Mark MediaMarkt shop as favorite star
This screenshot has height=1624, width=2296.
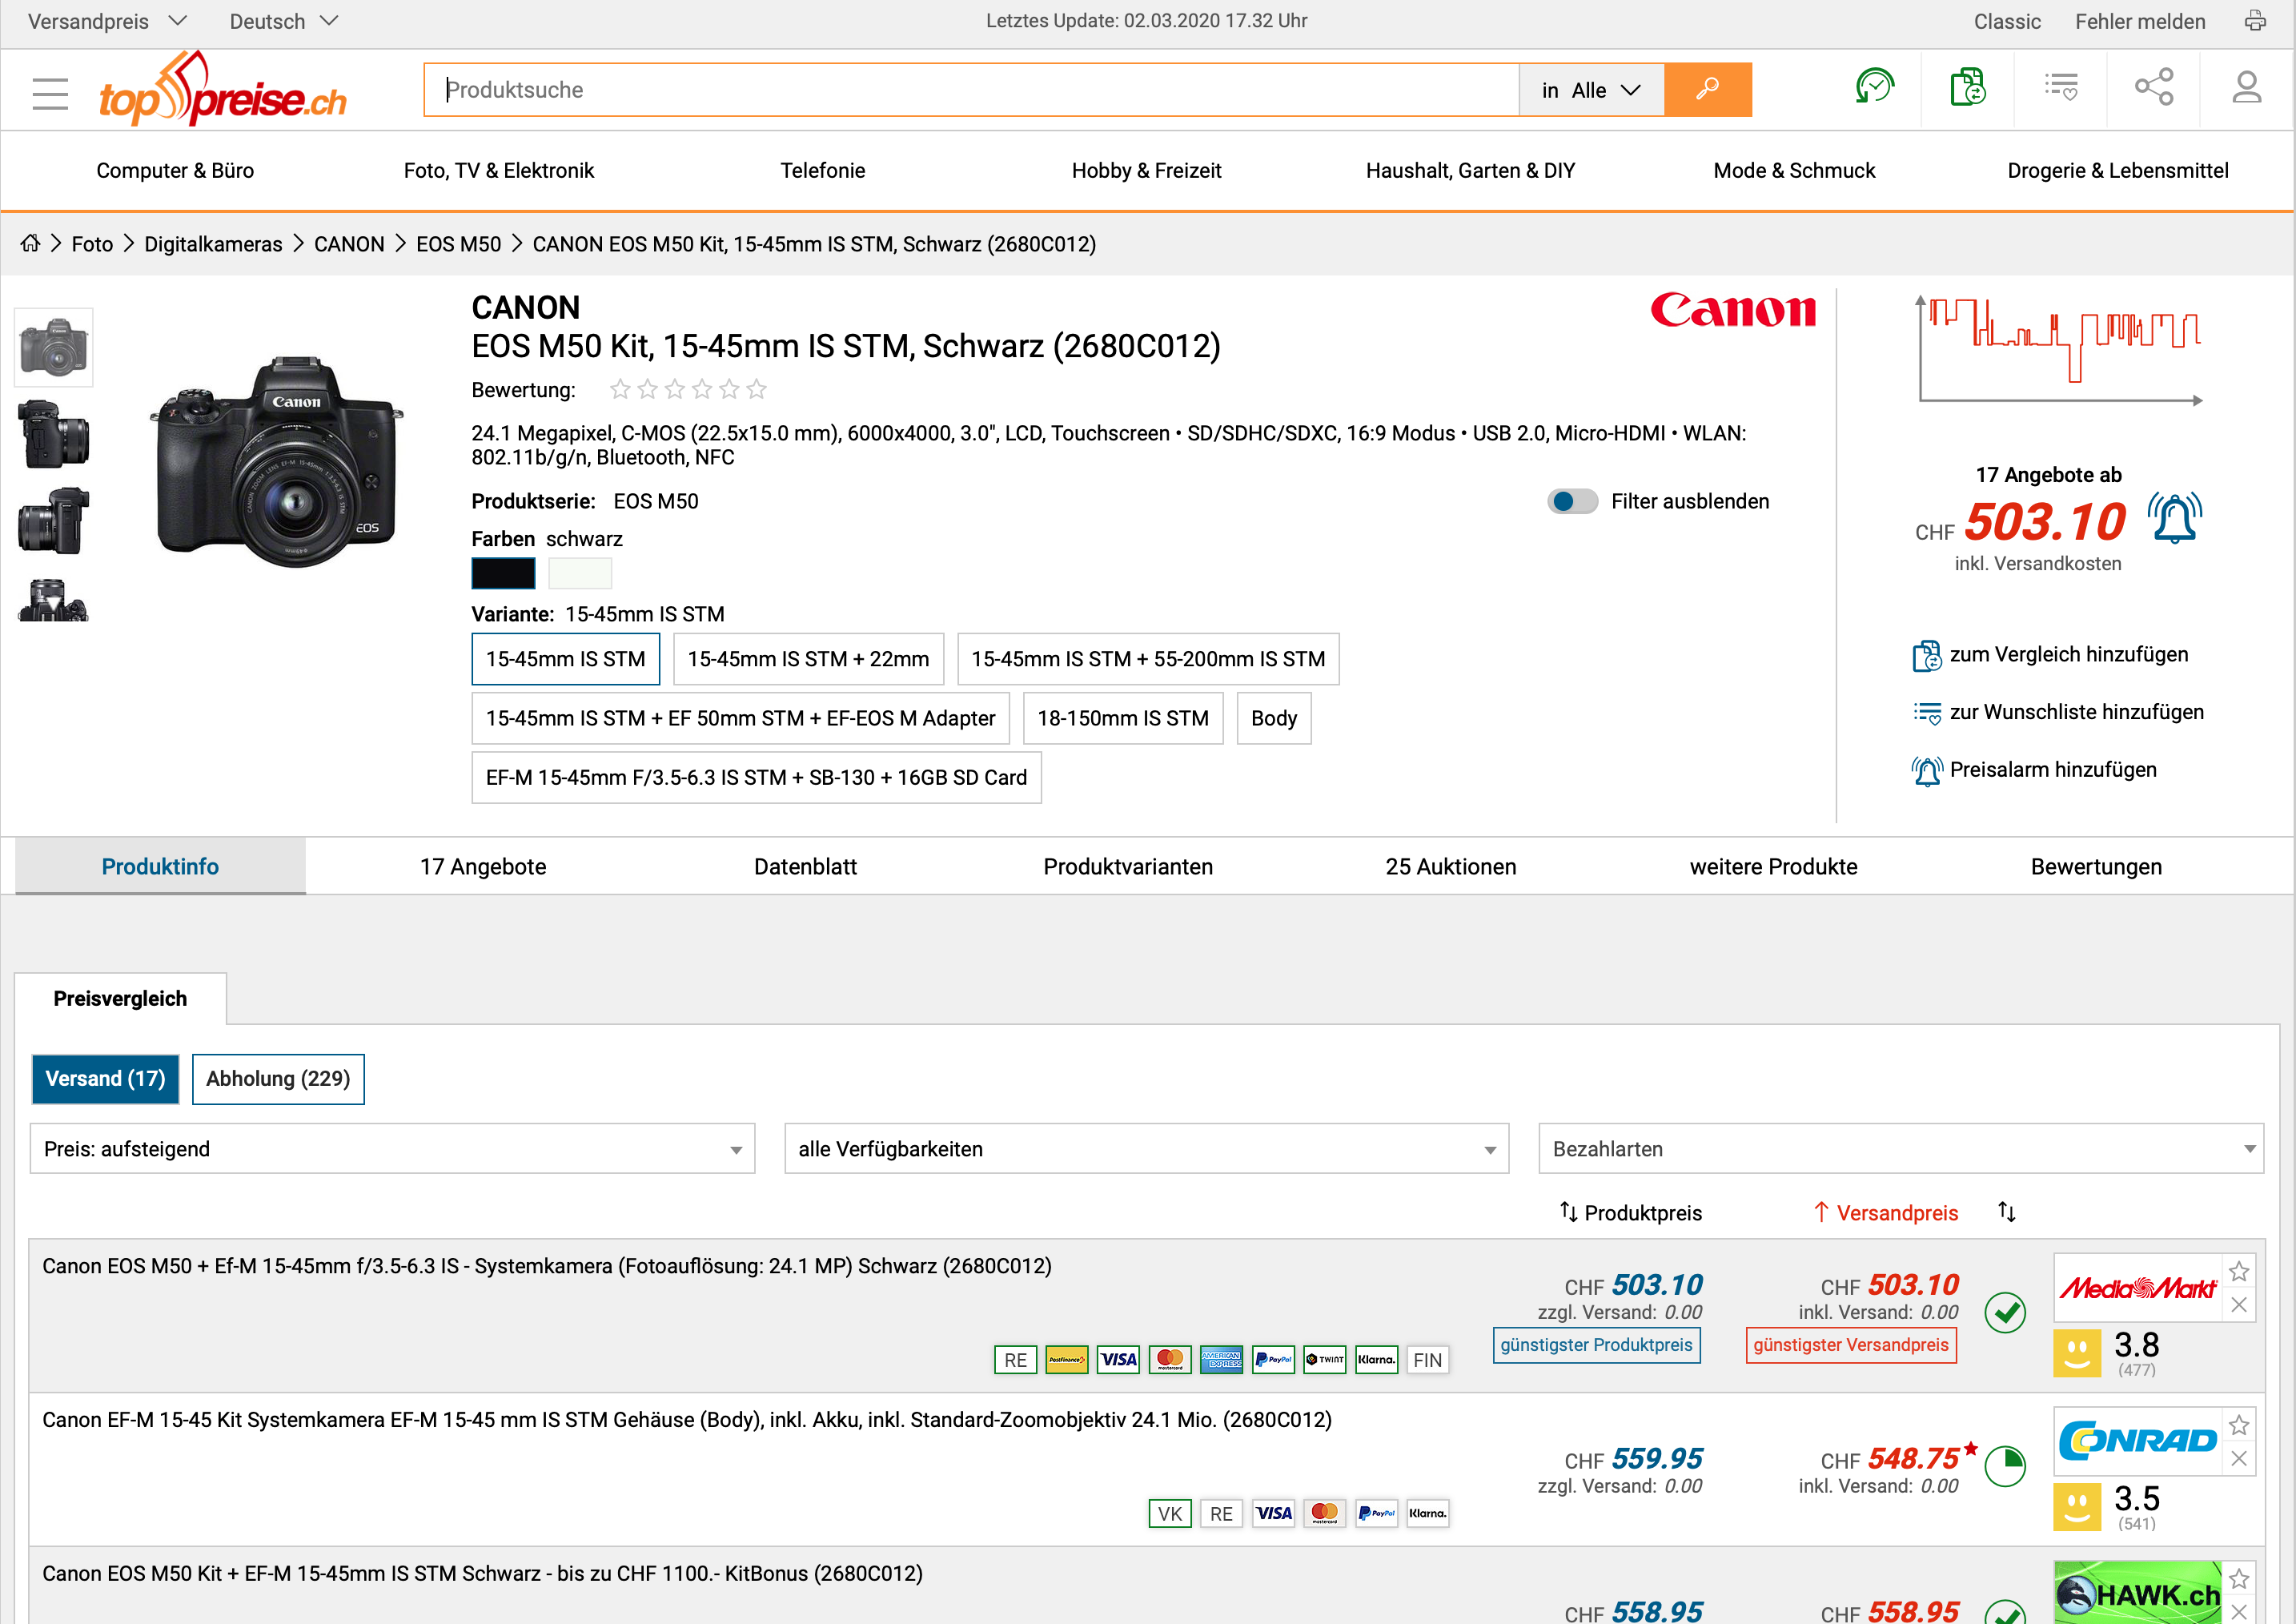[x=2239, y=1272]
